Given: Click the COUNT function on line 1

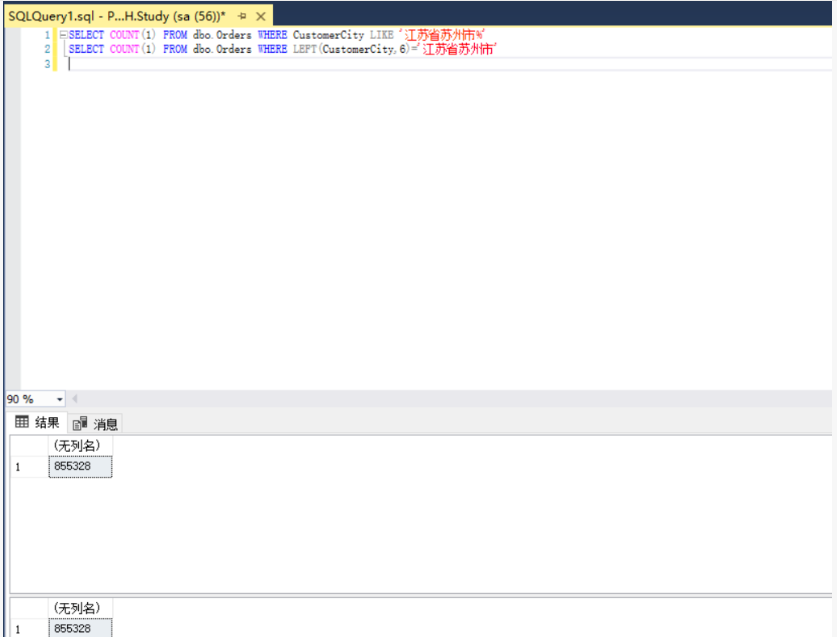Looking at the screenshot, I should [x=124, y=35].
